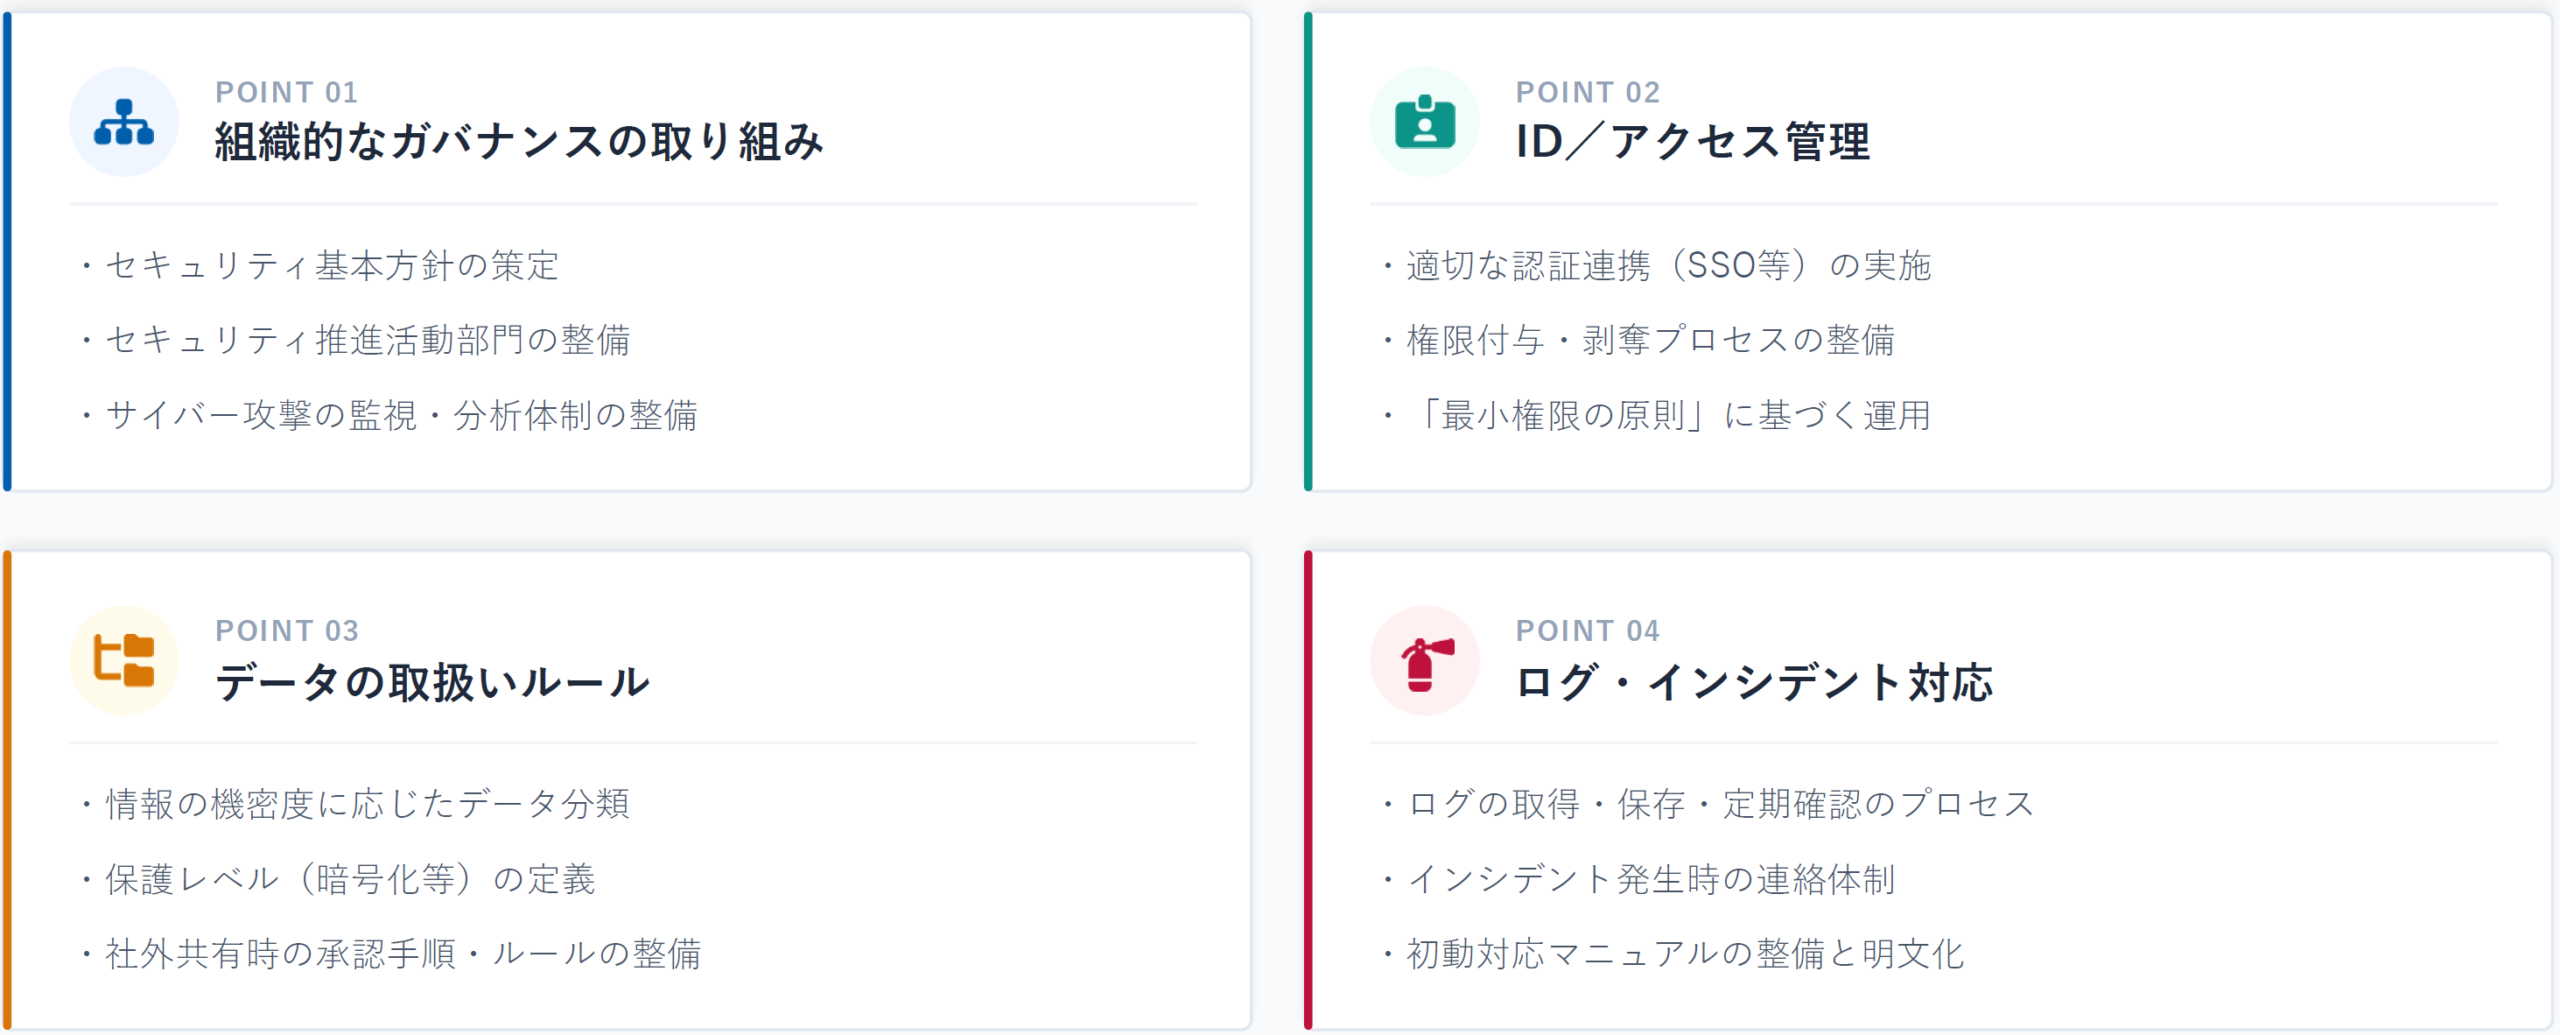Click the ID／アクセス管理 heading
The image size is (2560, 1035).
(x=1692, y=141)
